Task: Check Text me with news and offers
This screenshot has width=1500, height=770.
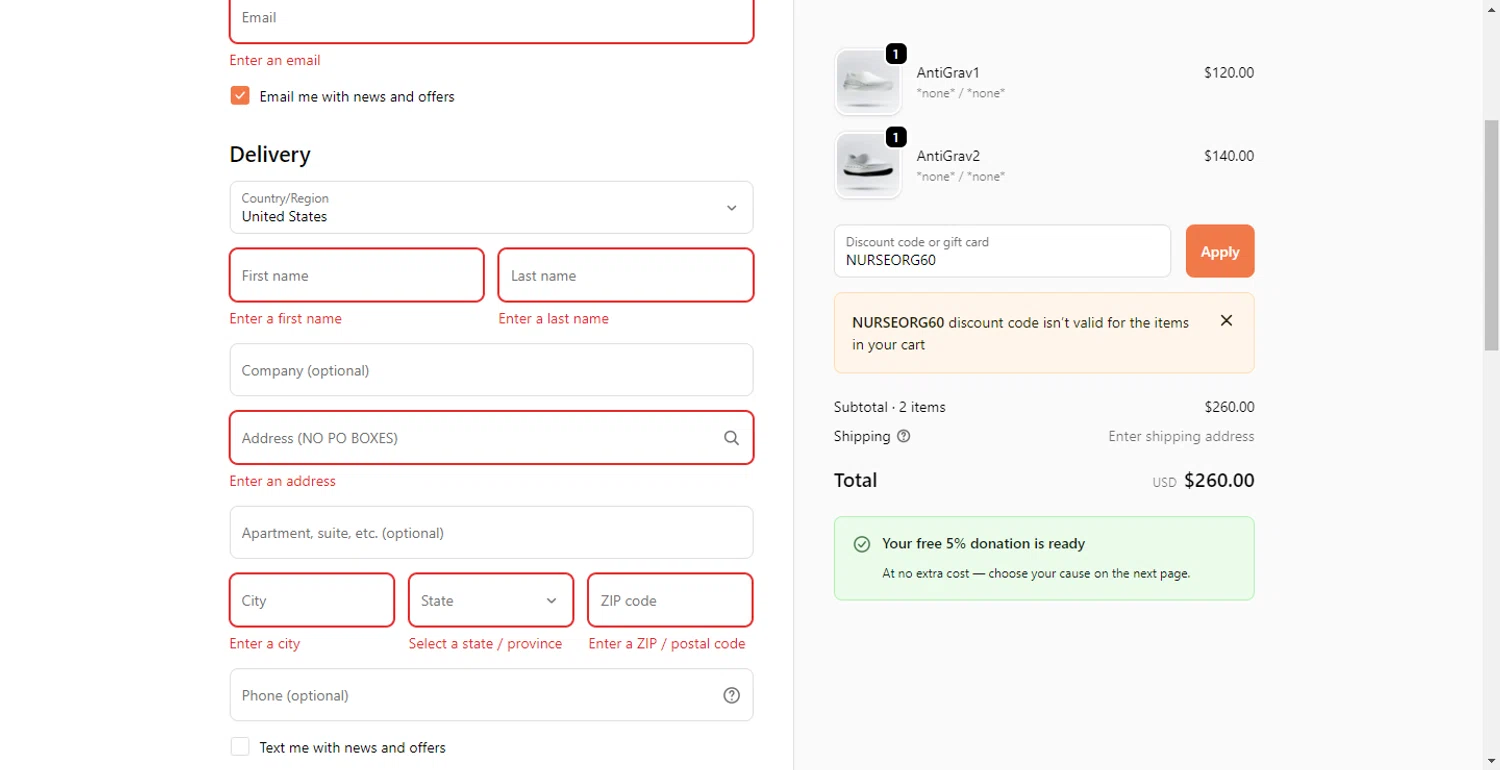Action: pos(240,747)
